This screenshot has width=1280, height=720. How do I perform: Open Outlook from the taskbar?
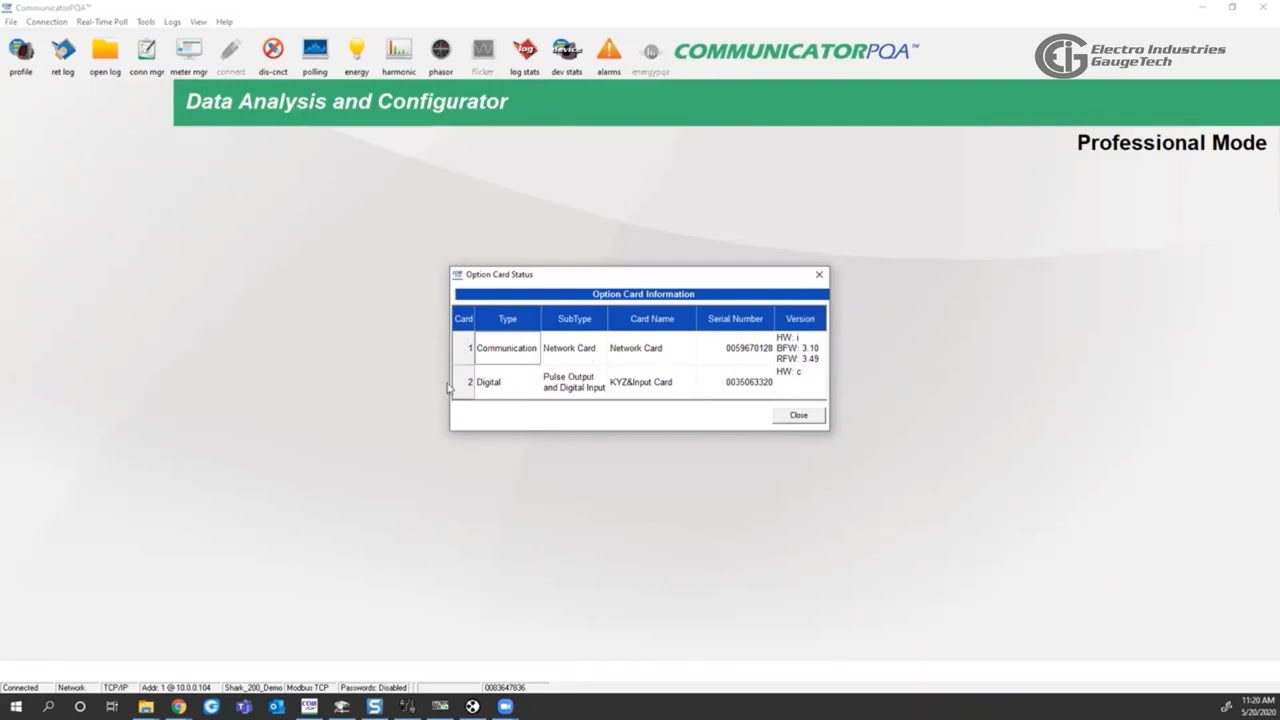click(276, 706)
